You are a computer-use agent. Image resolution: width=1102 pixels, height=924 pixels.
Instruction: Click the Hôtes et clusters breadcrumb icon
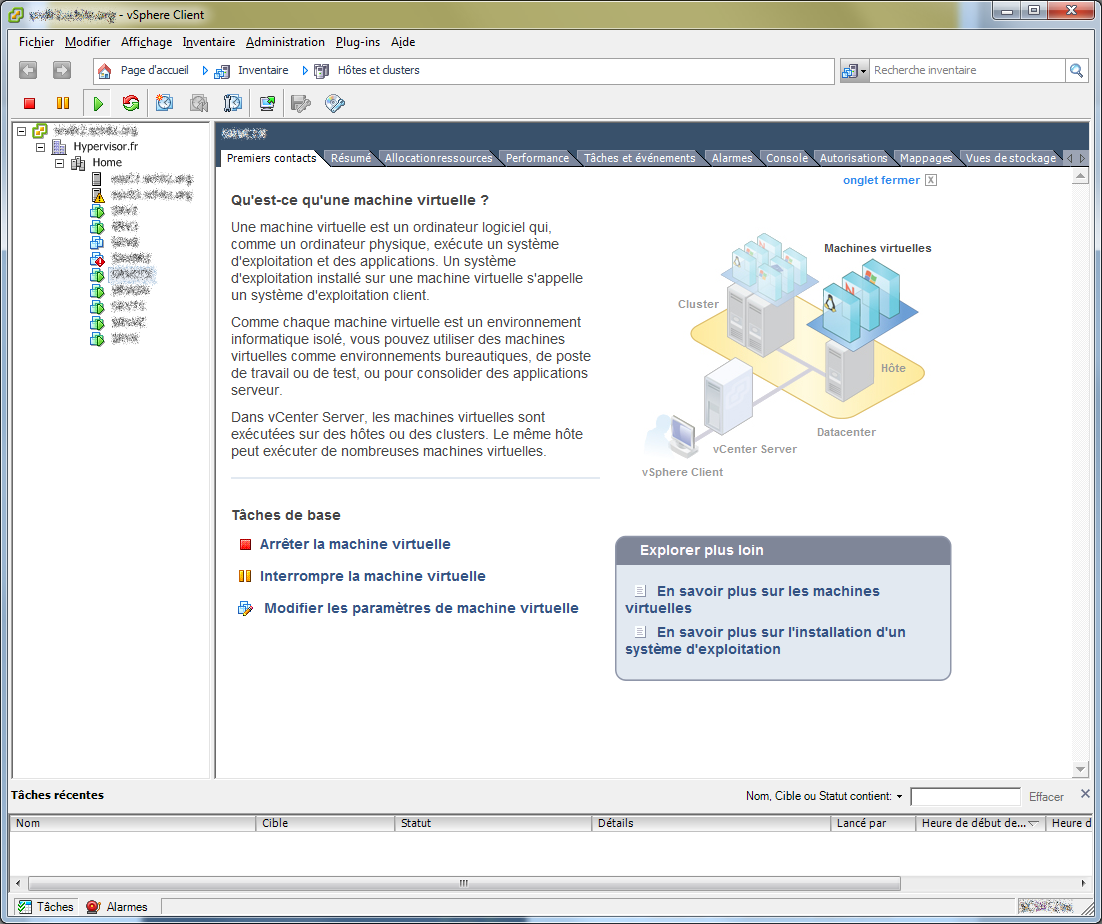[322, 71]
